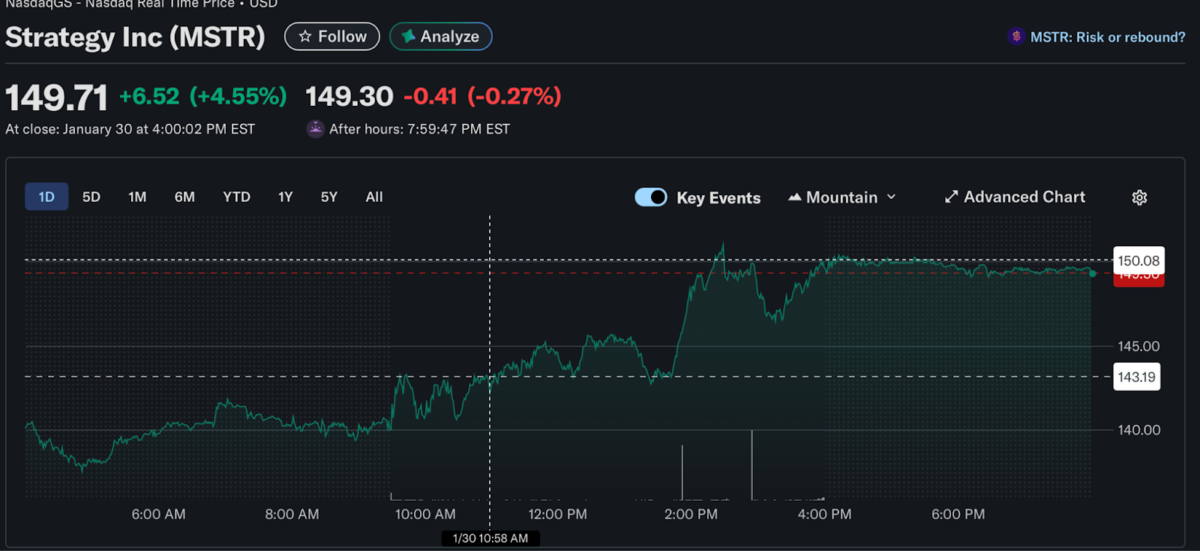Follow the Strategy Inc stock
1200x551 pixels.
coord(332,37)
